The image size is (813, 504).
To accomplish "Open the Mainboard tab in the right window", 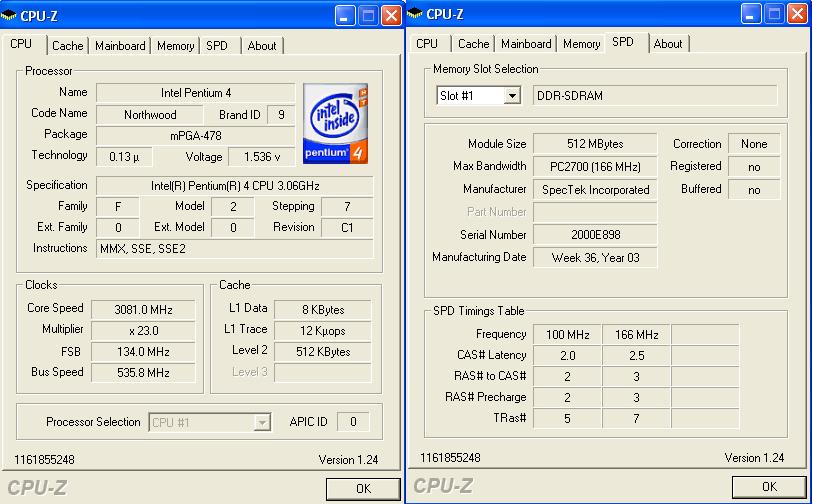I will [x=526, y=44].
